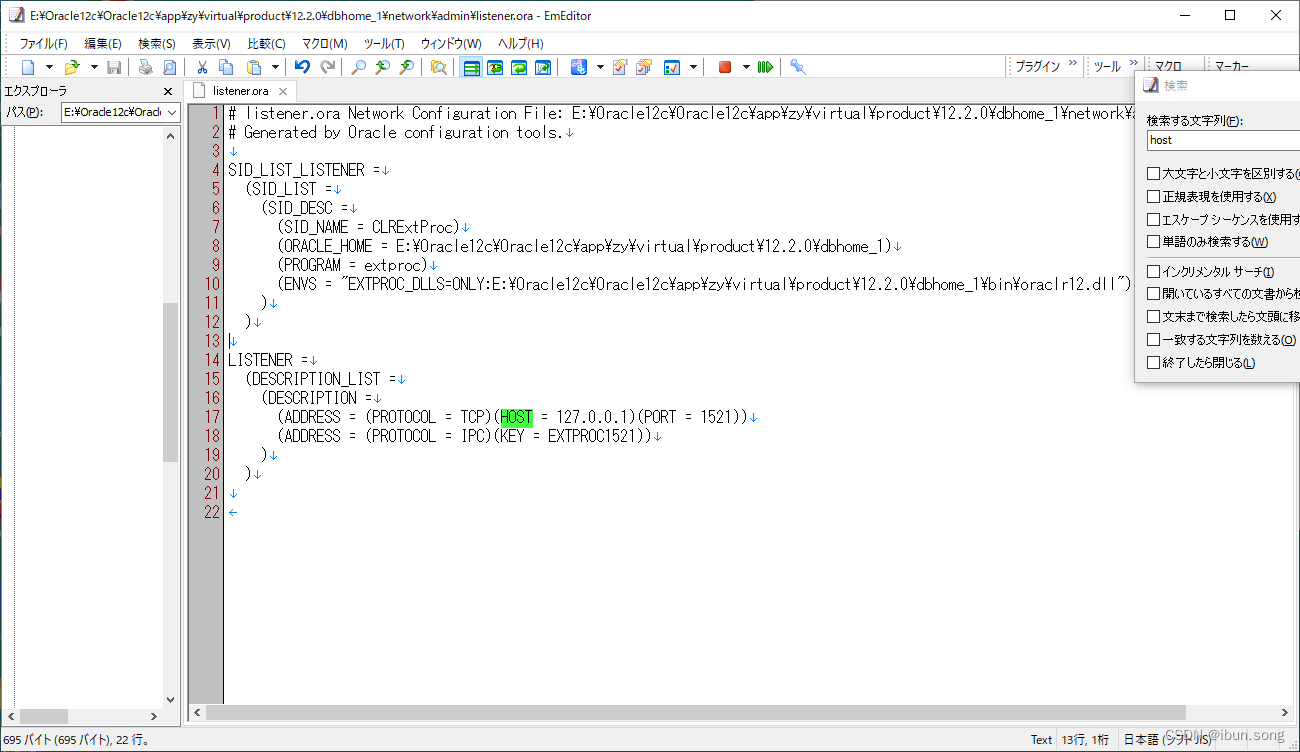
Task: Close the エクスプローラ side panel
Action: (168, 91)
